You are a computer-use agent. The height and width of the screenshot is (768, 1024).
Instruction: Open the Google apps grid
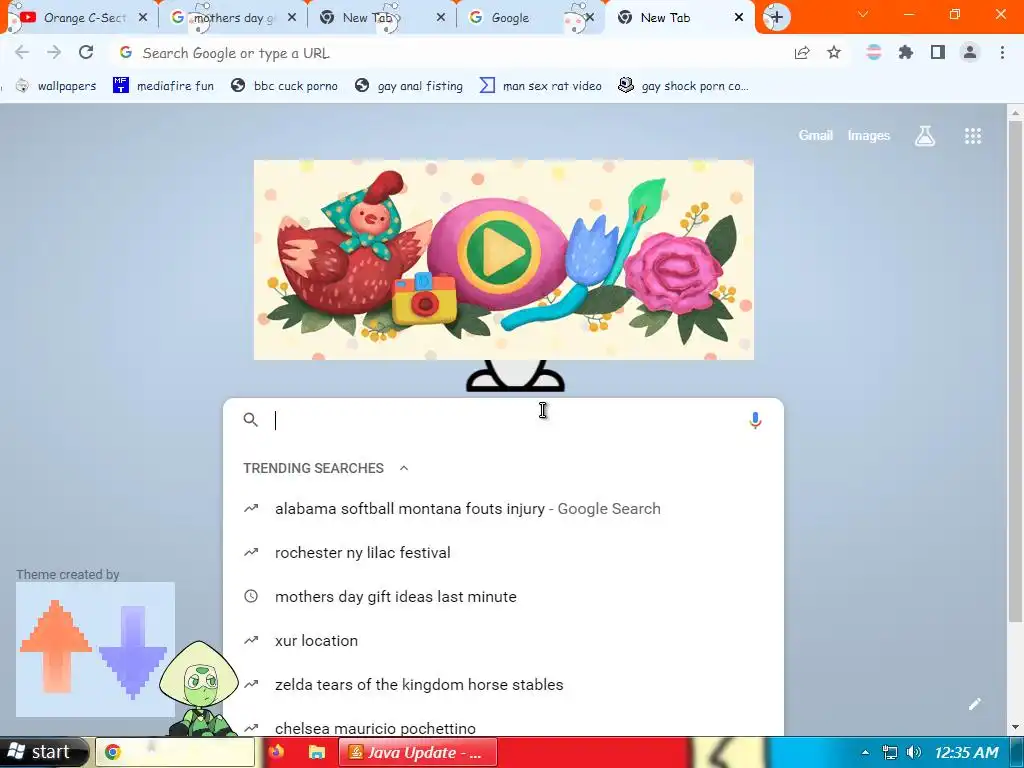[x=972, y=136]
